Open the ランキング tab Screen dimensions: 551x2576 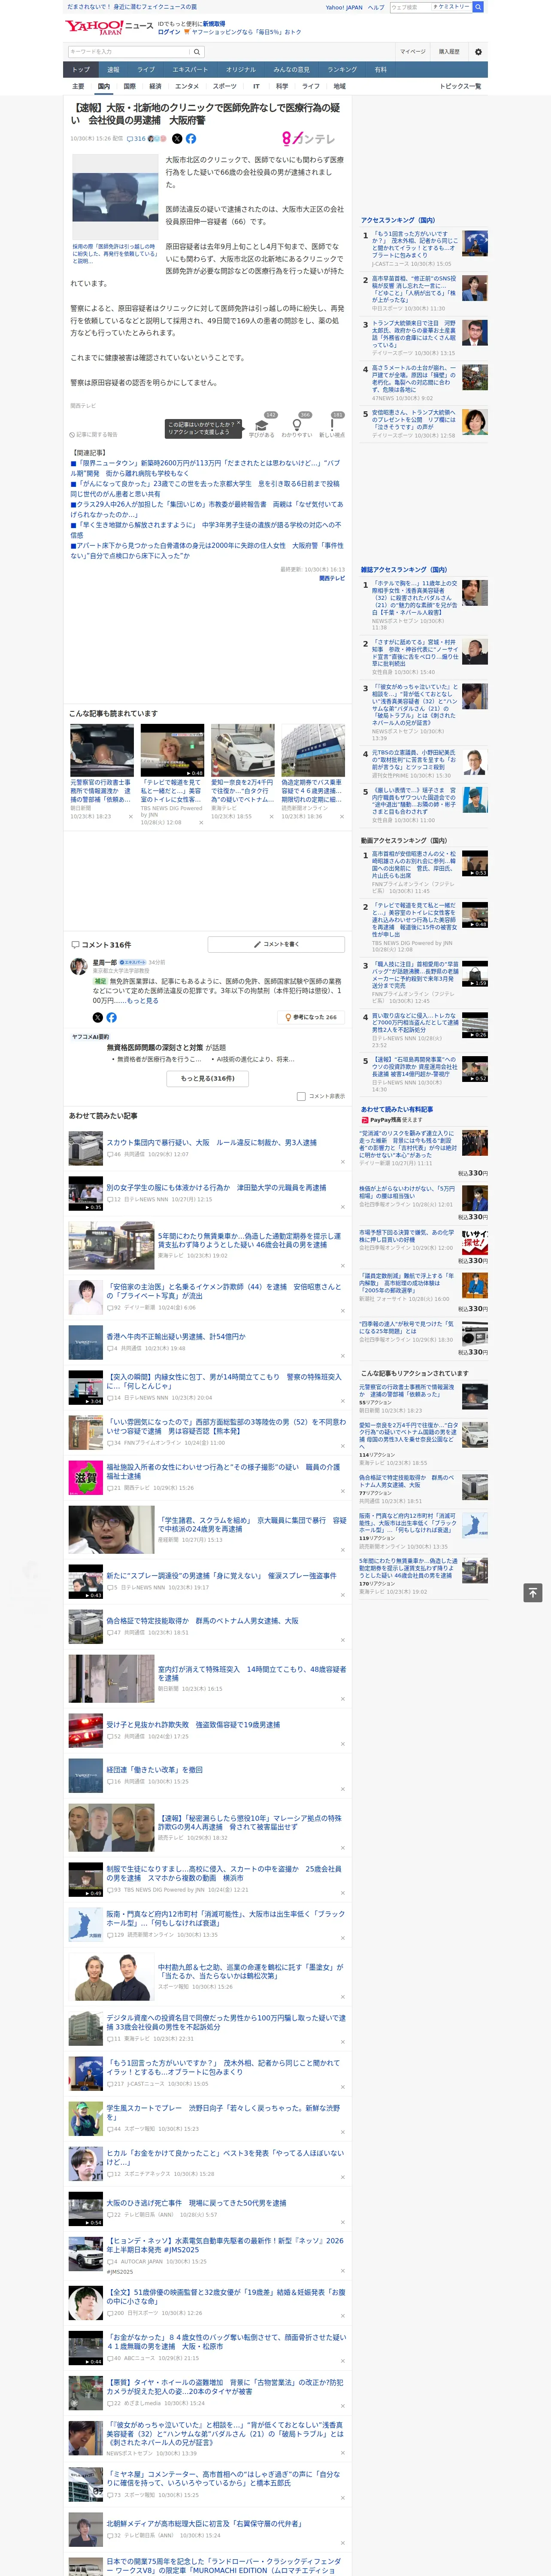pos(342,70)
